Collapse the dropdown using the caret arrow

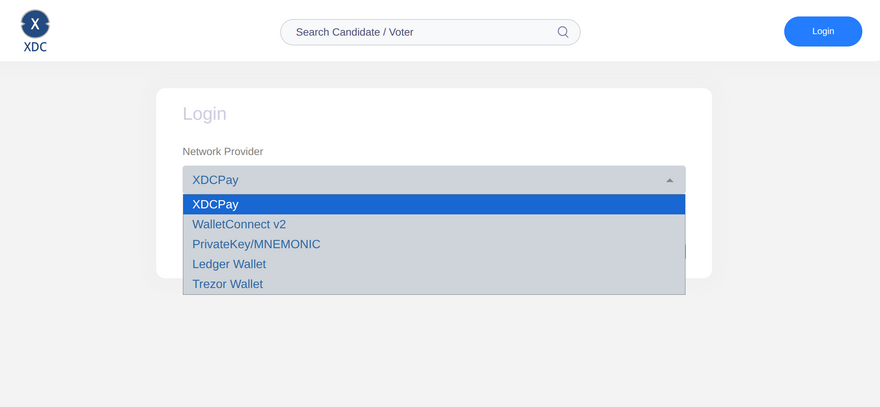pyautogui.click(x=669, y=180)
